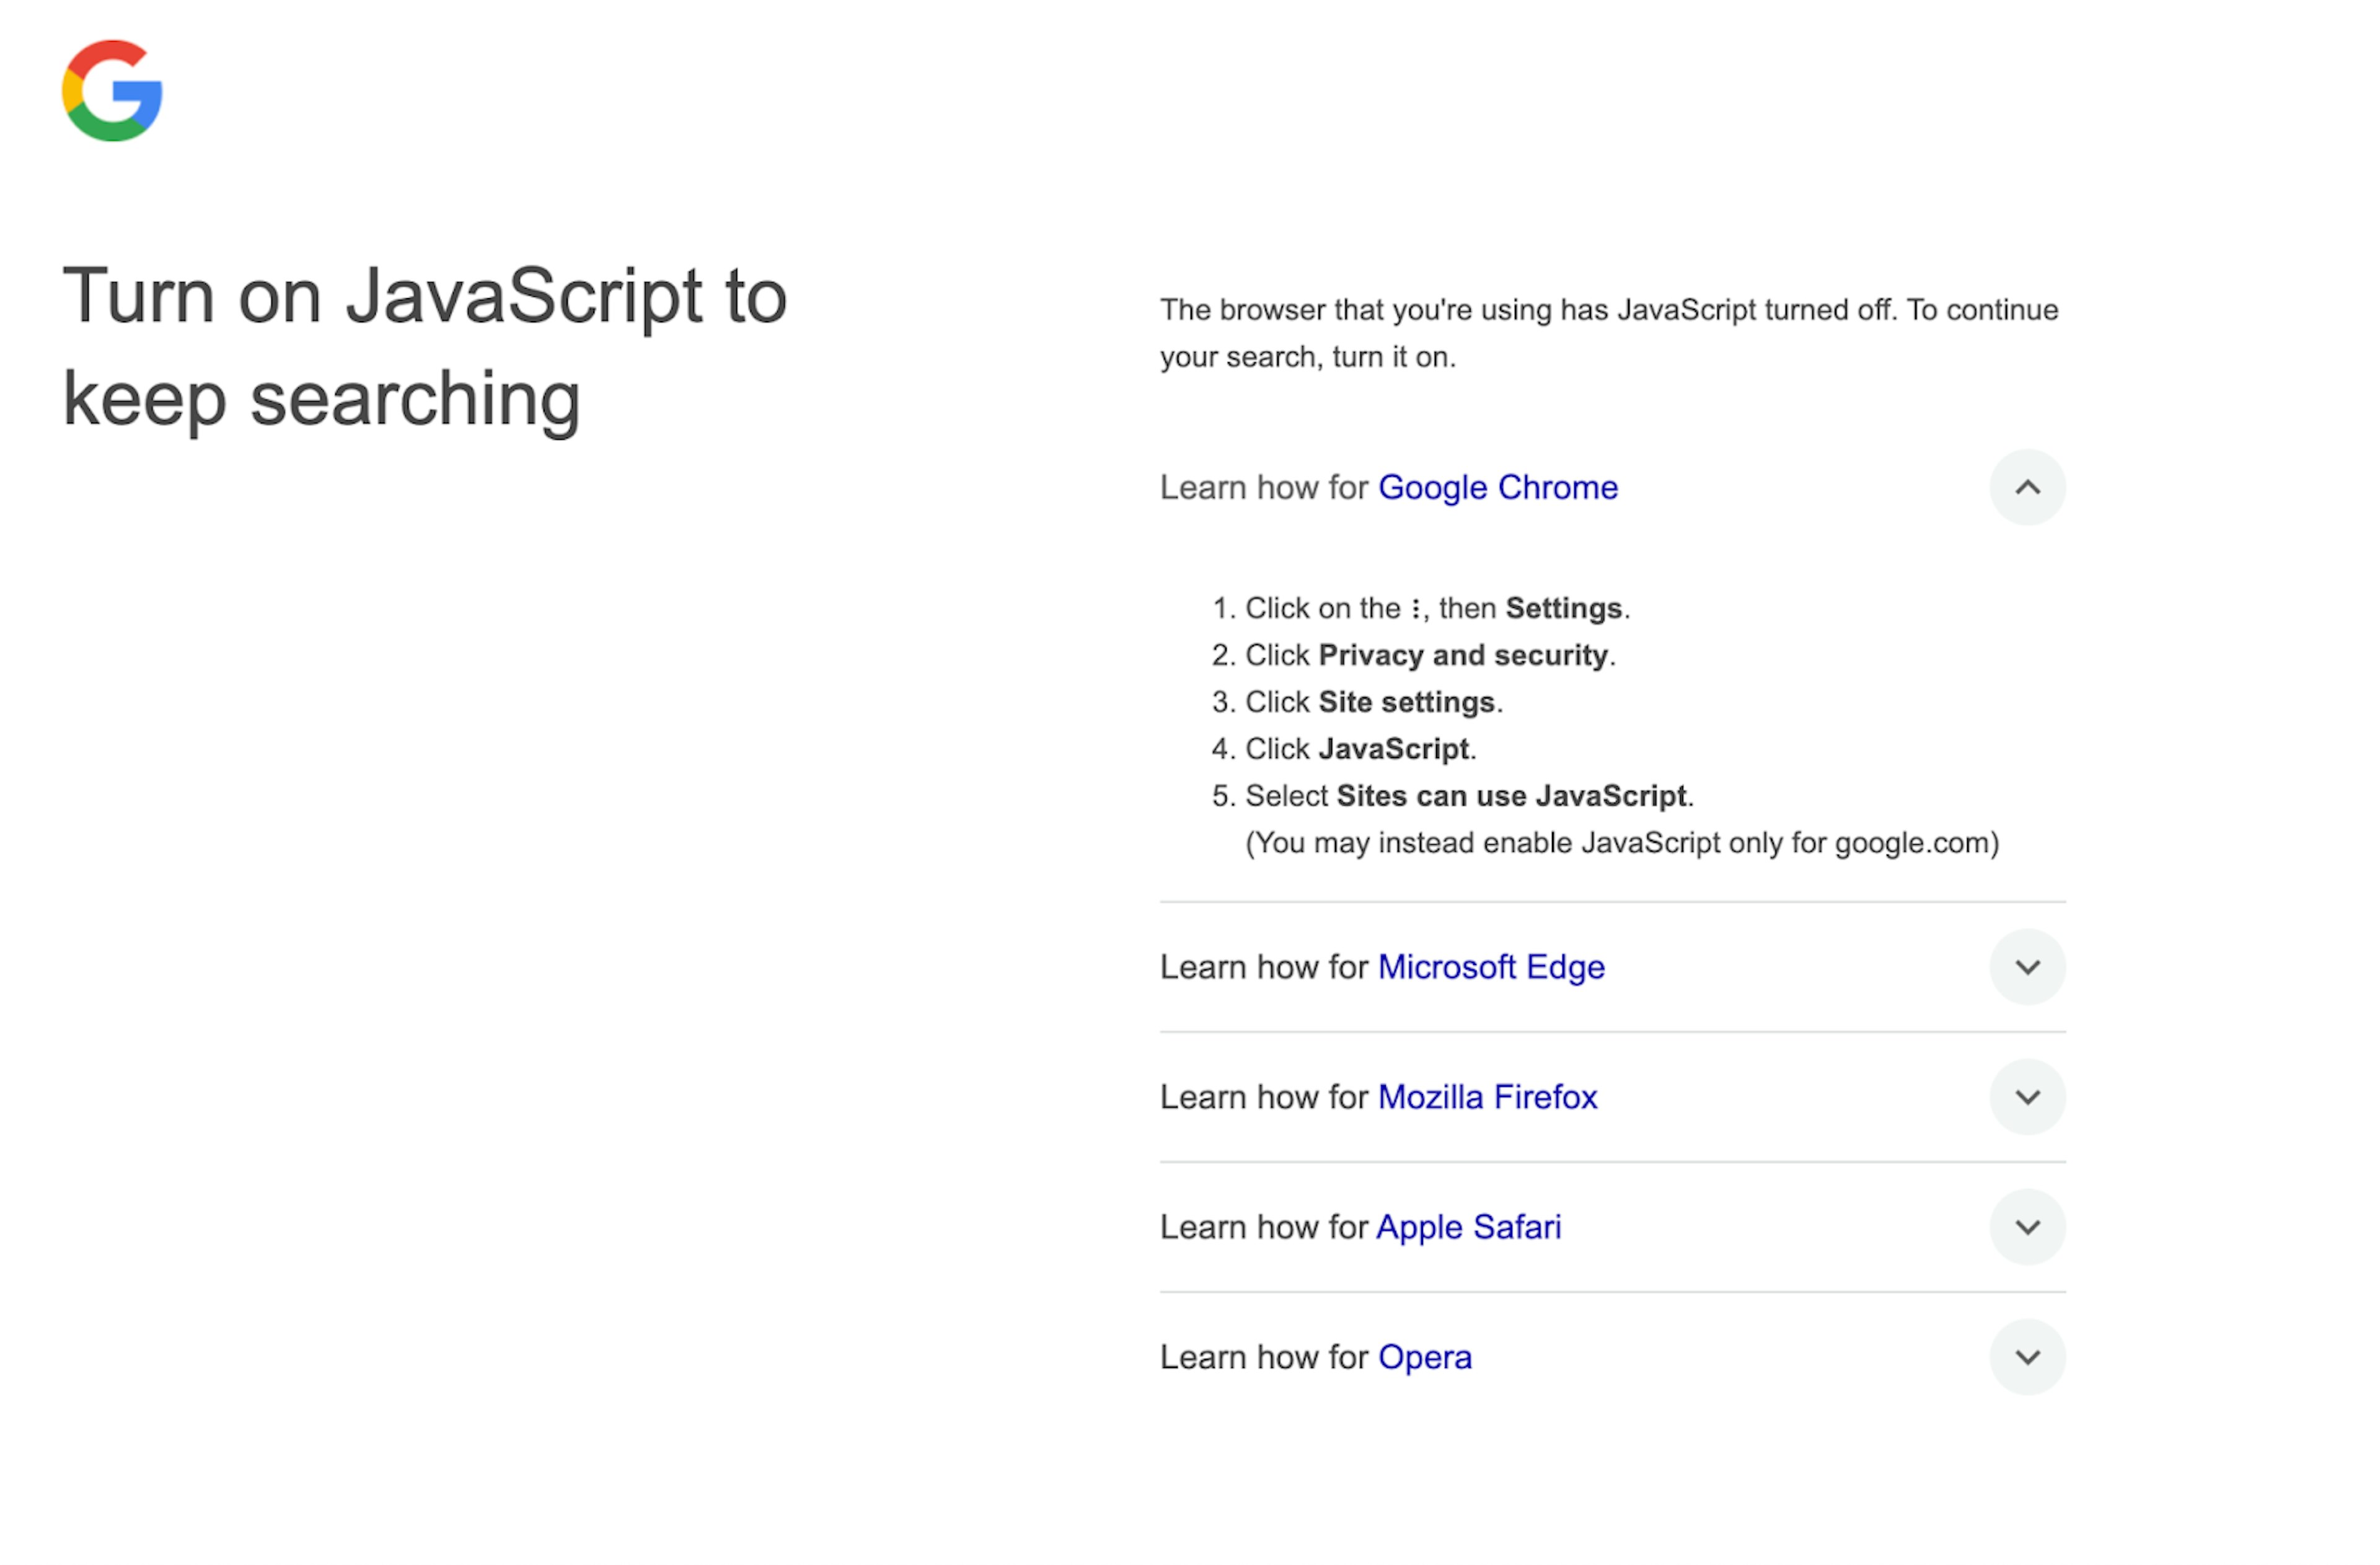Click the bold Site settings text
This screenshot has width=2380, height=1565.
[x=1406, y=703]
